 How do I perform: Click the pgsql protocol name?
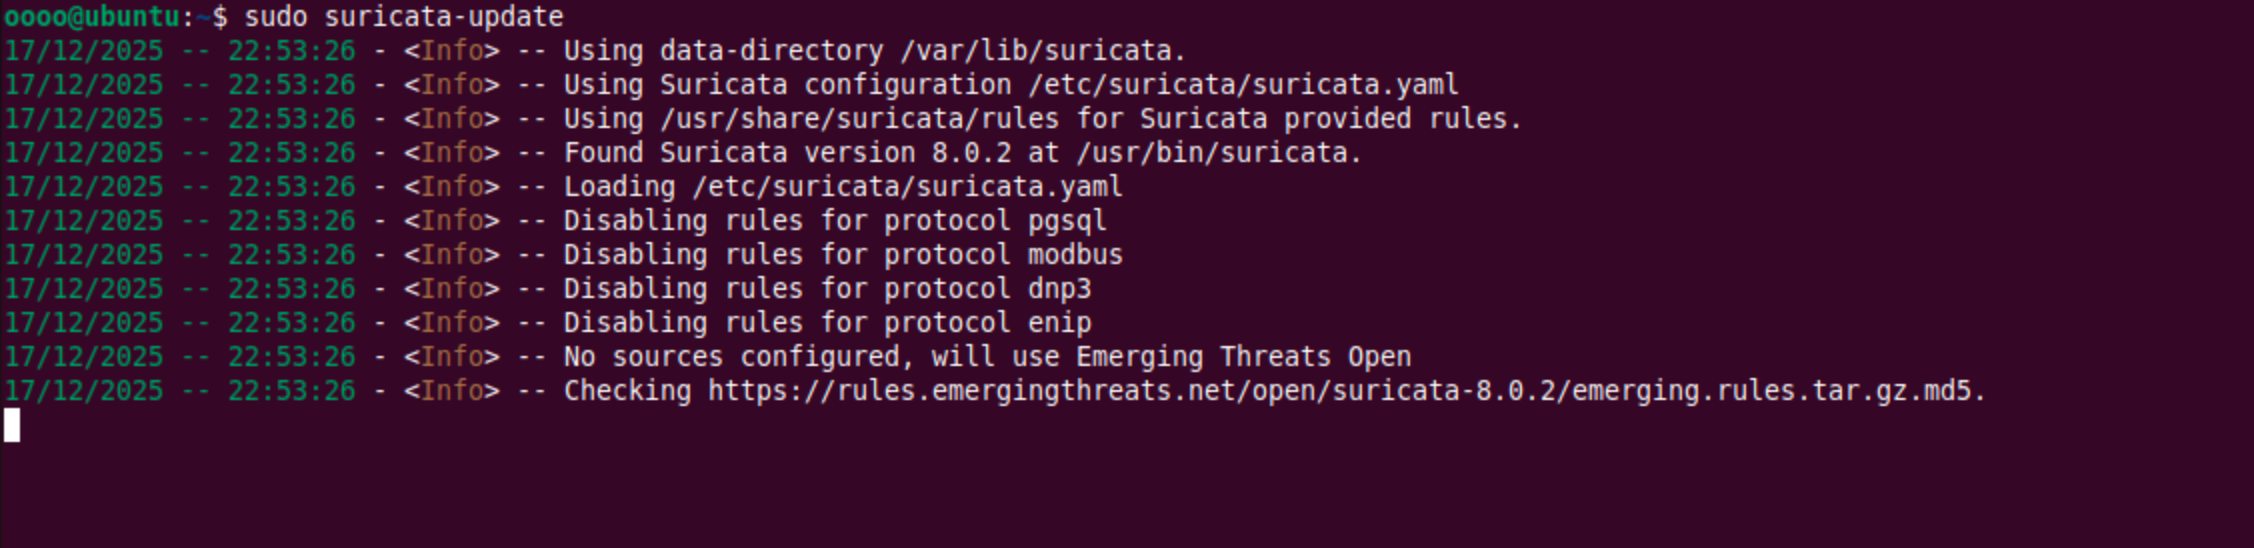(x=1066, y=221)
